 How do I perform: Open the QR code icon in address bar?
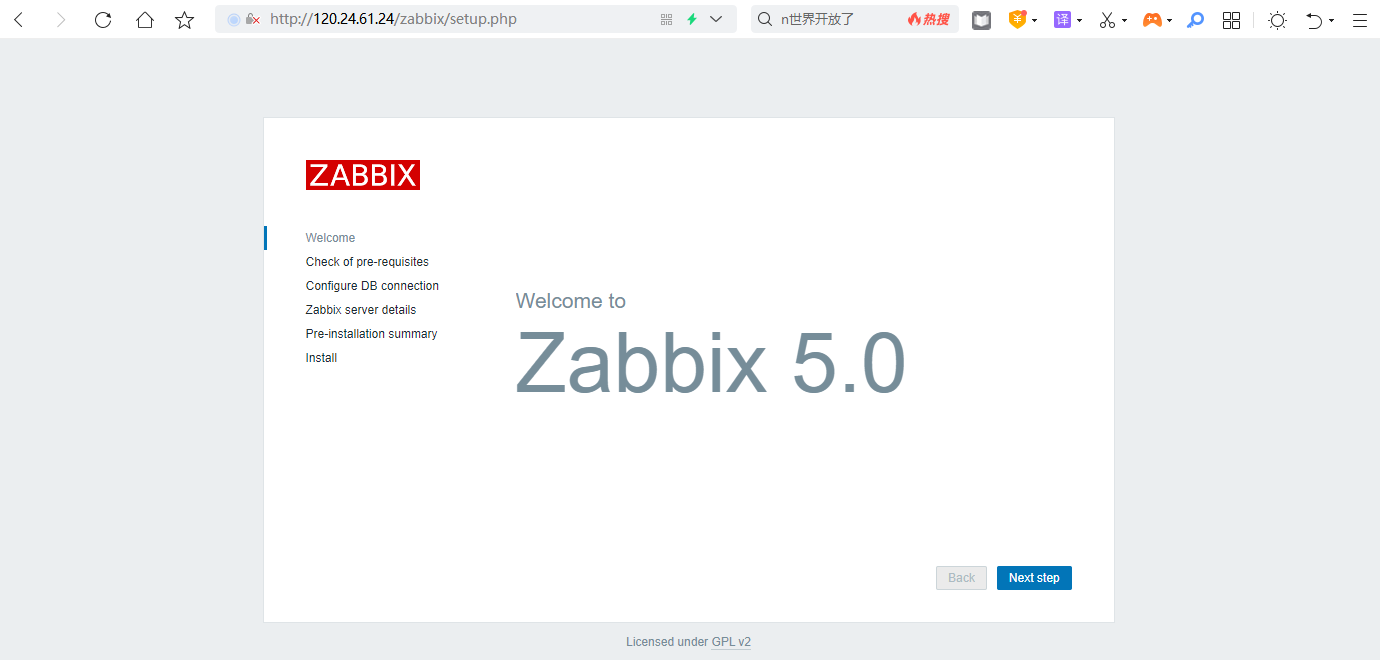[x=666, y=19]
